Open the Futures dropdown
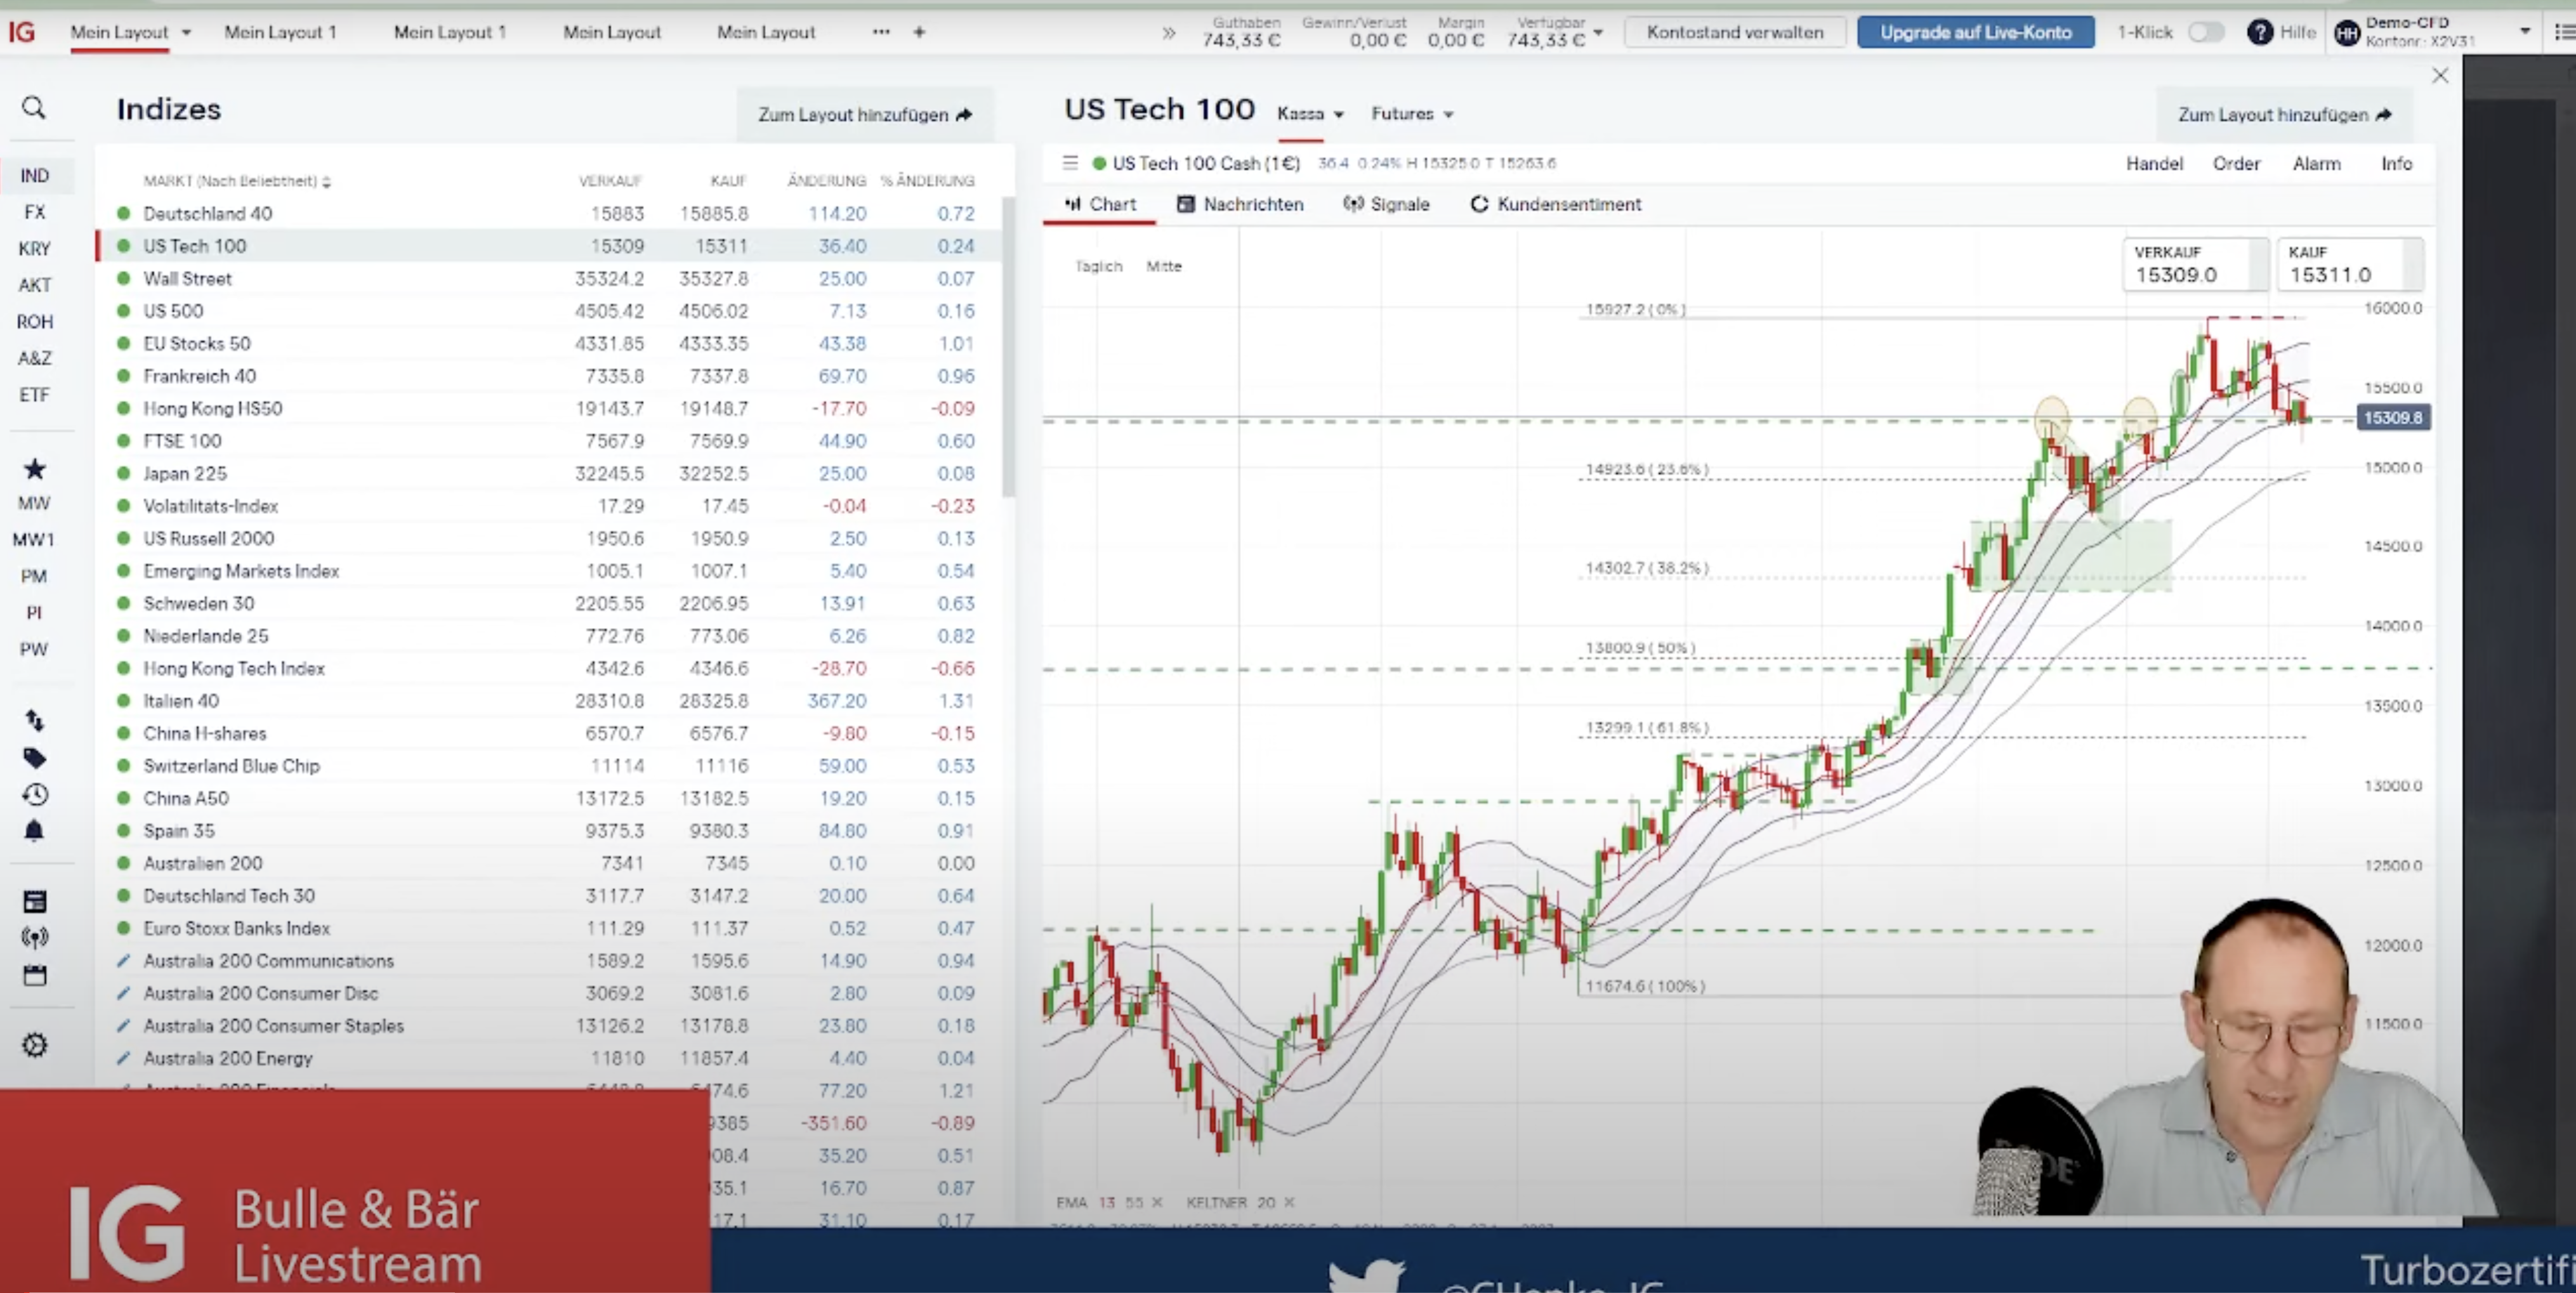 click(1412, 114)
